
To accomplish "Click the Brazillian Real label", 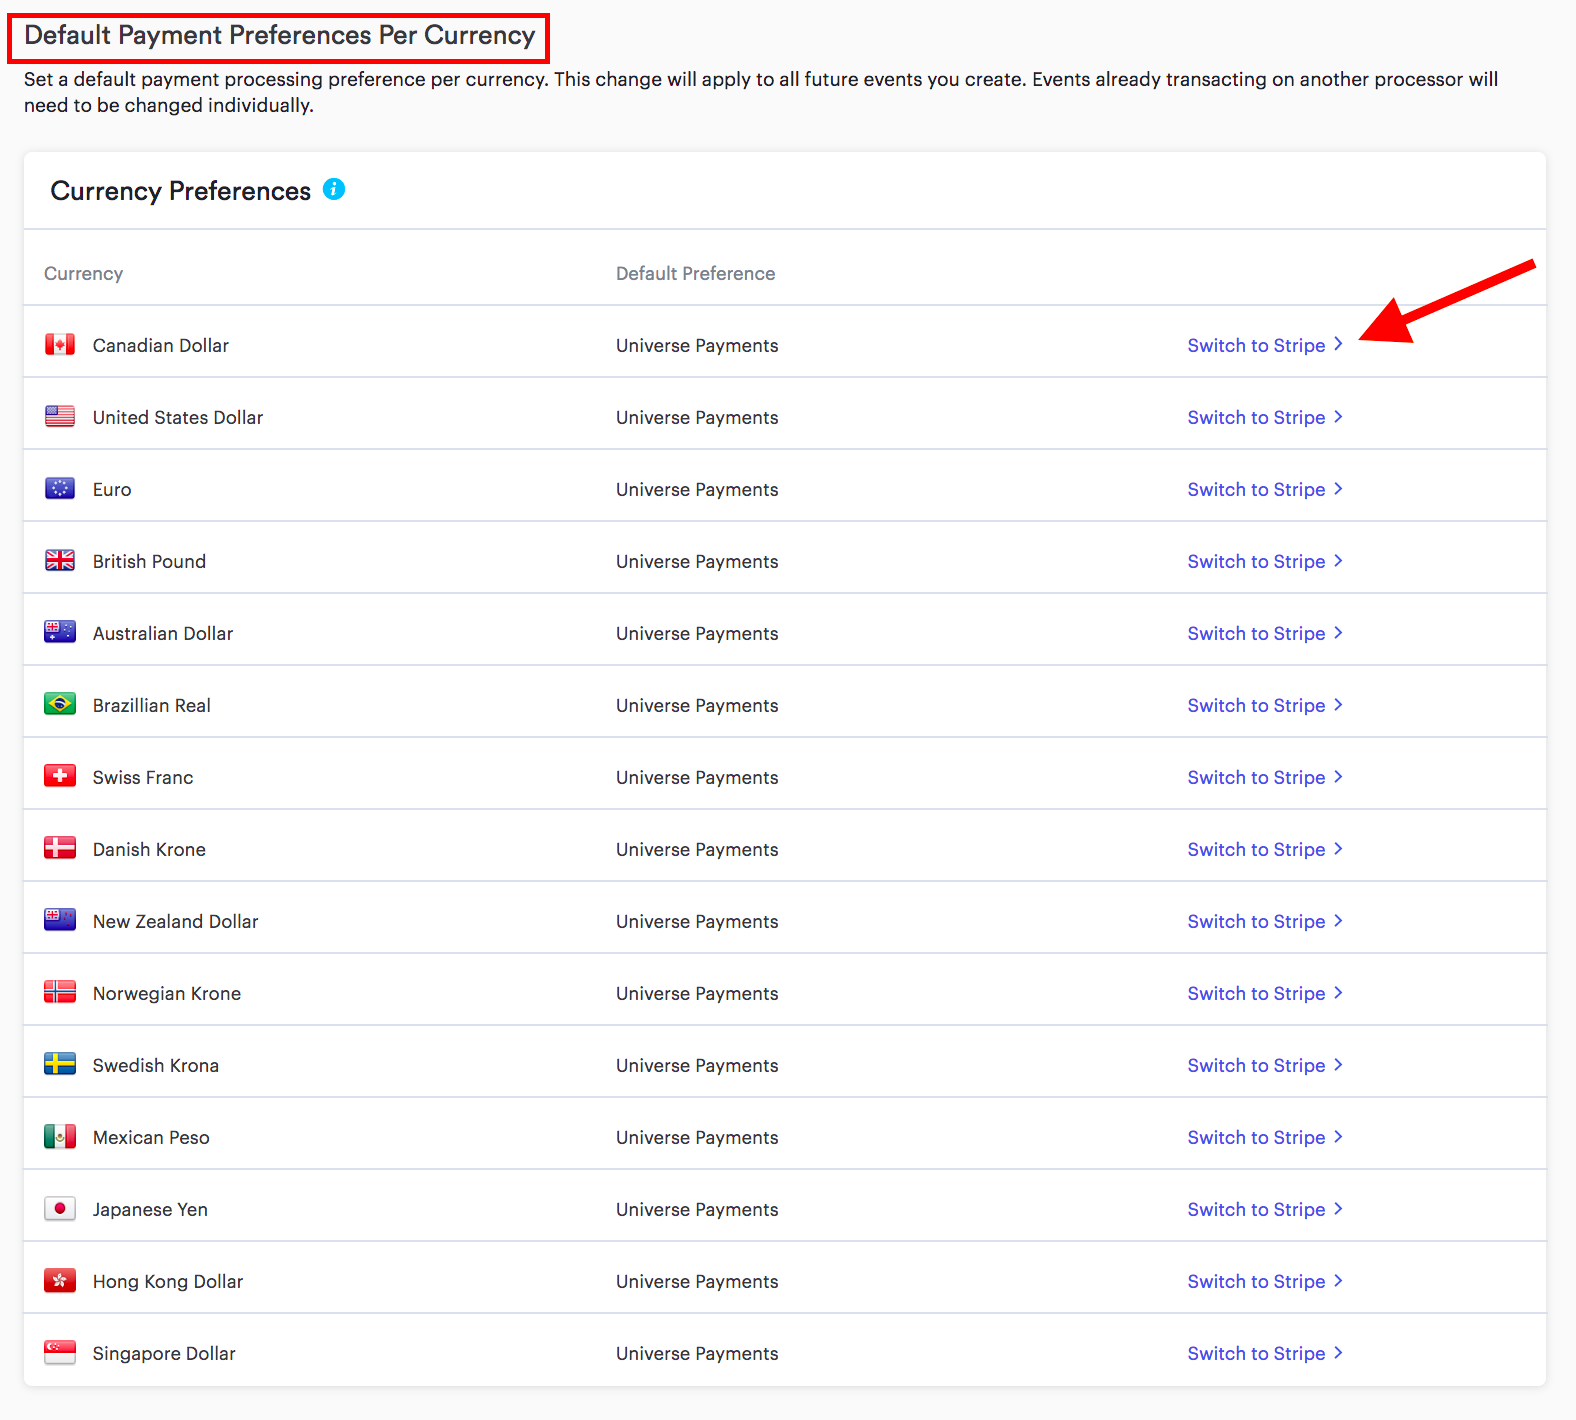I will (x=152, y=705).
